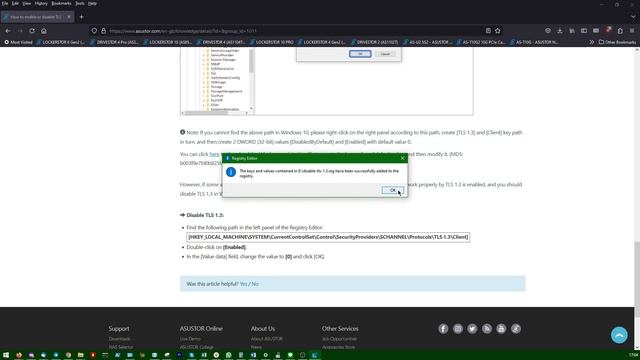Image resolution: width=640 pixels, height=360 pixels.
Task: Open the Accessories Store footer link
Action: point(338,347)
